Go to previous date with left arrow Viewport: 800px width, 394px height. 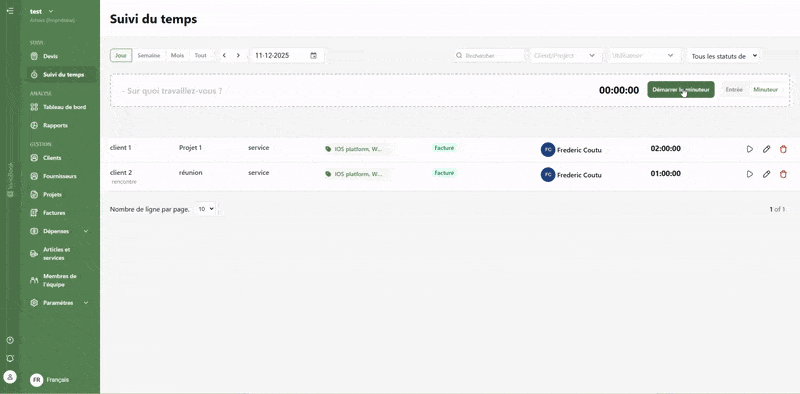(224, 55)
